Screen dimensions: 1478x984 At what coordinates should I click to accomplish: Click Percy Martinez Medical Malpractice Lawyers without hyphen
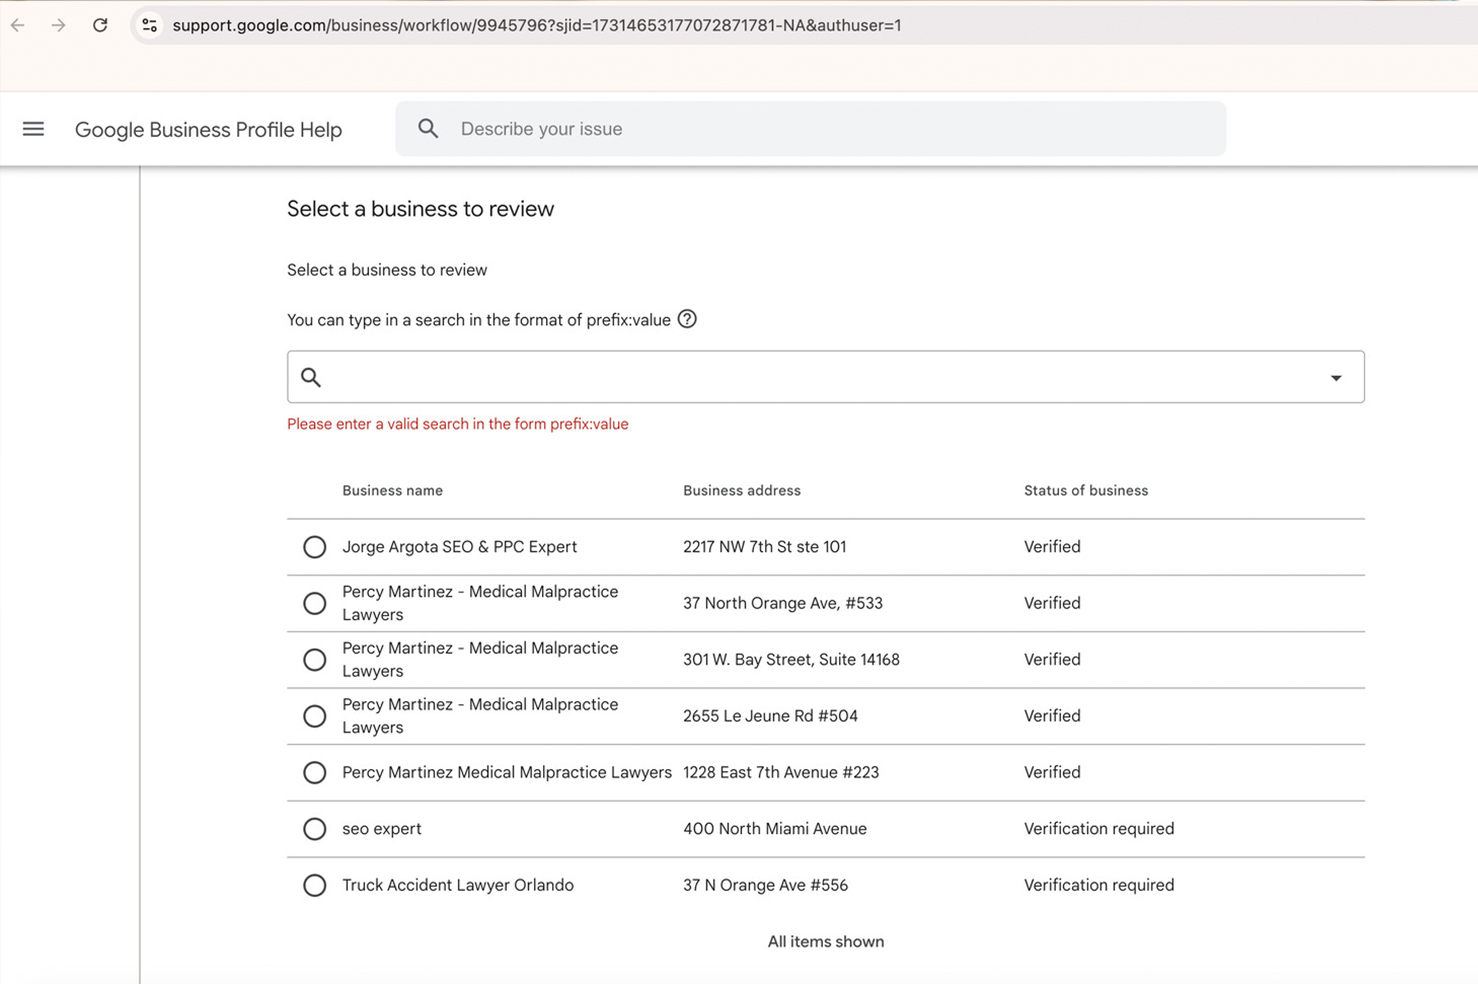[x=507, y=772]
